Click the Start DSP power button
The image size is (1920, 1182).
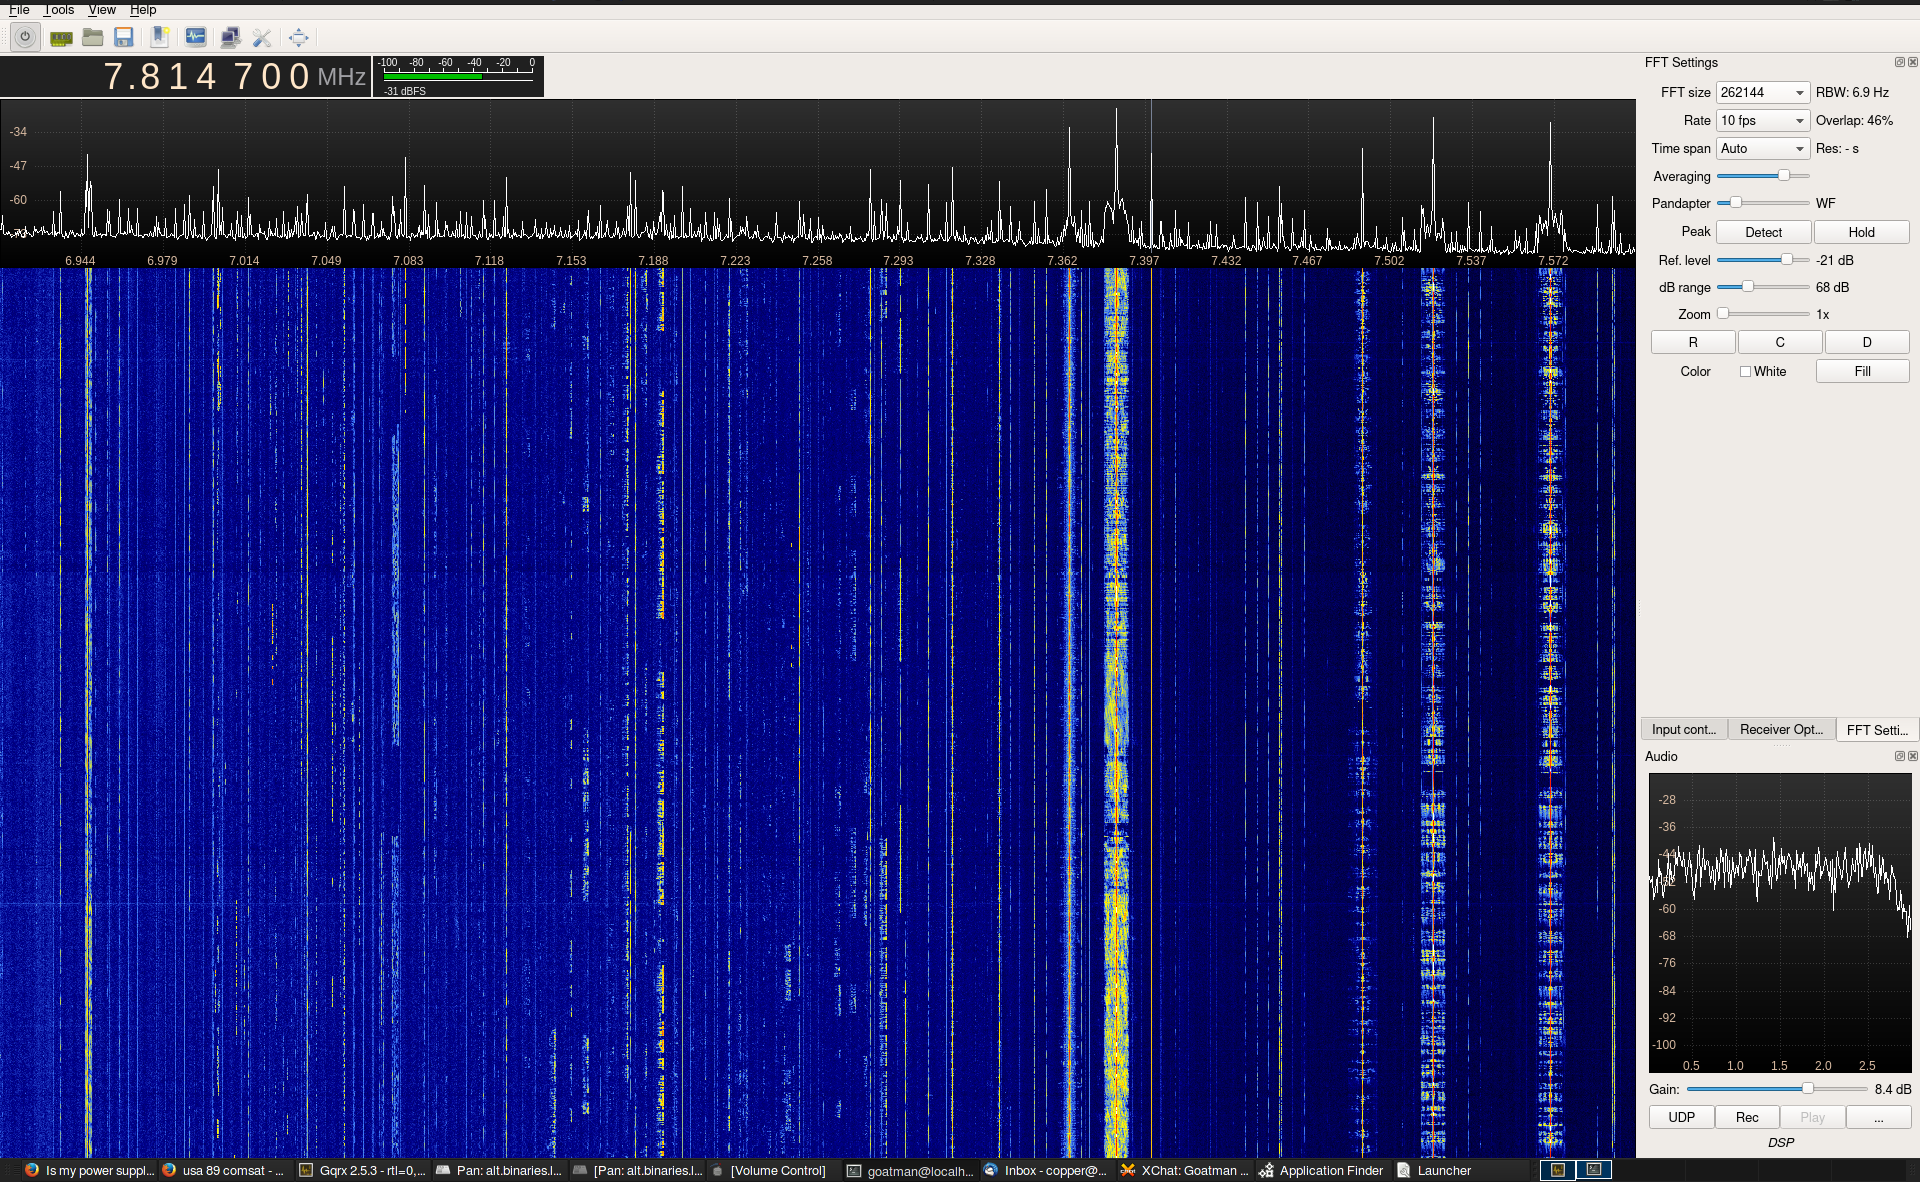click(25, 38)
